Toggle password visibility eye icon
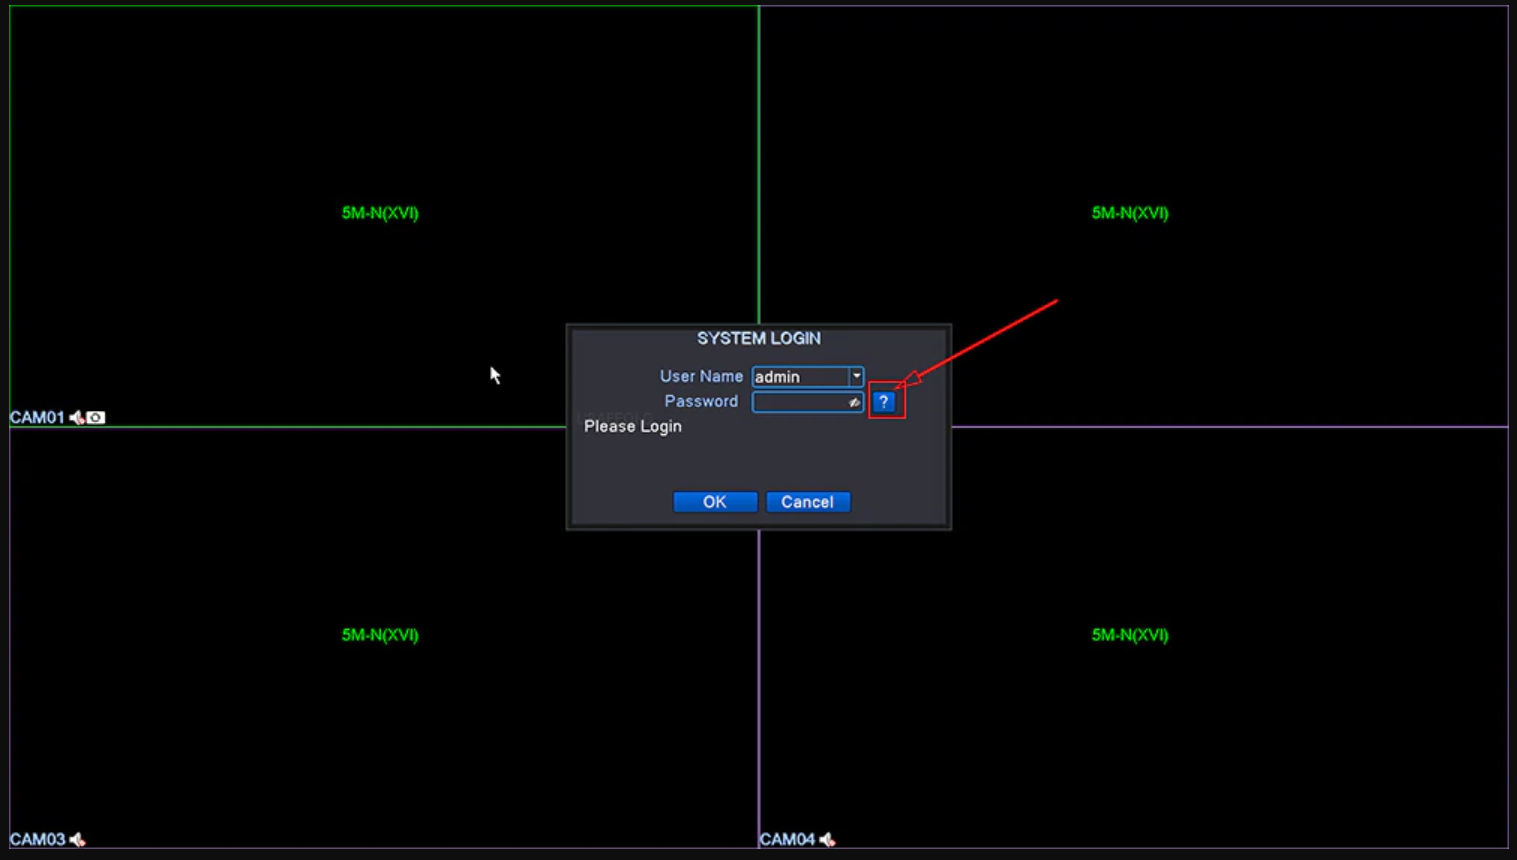 (854, 402)
